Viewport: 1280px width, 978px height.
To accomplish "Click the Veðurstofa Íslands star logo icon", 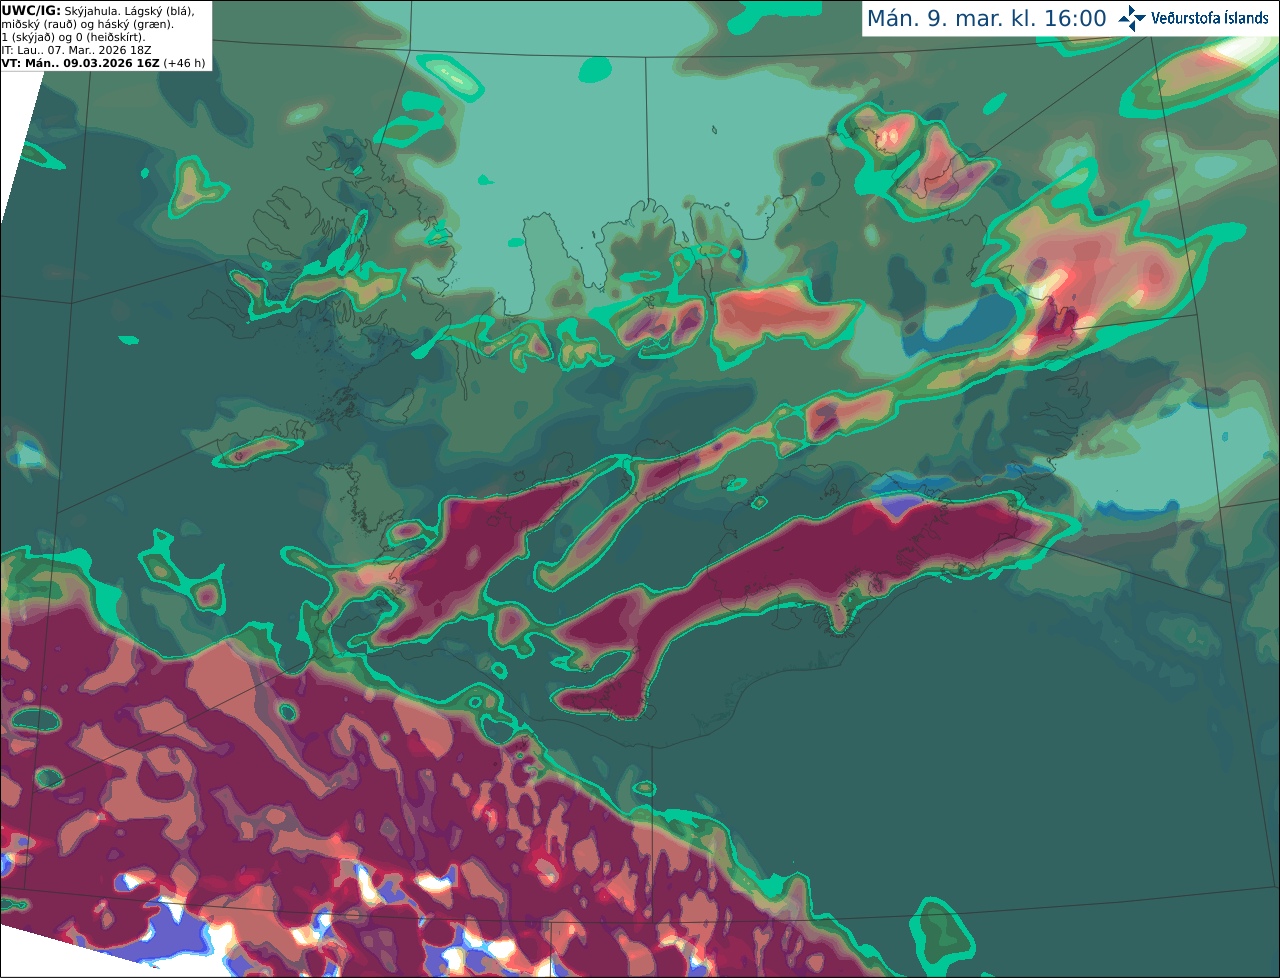I will click(1132, 18).
